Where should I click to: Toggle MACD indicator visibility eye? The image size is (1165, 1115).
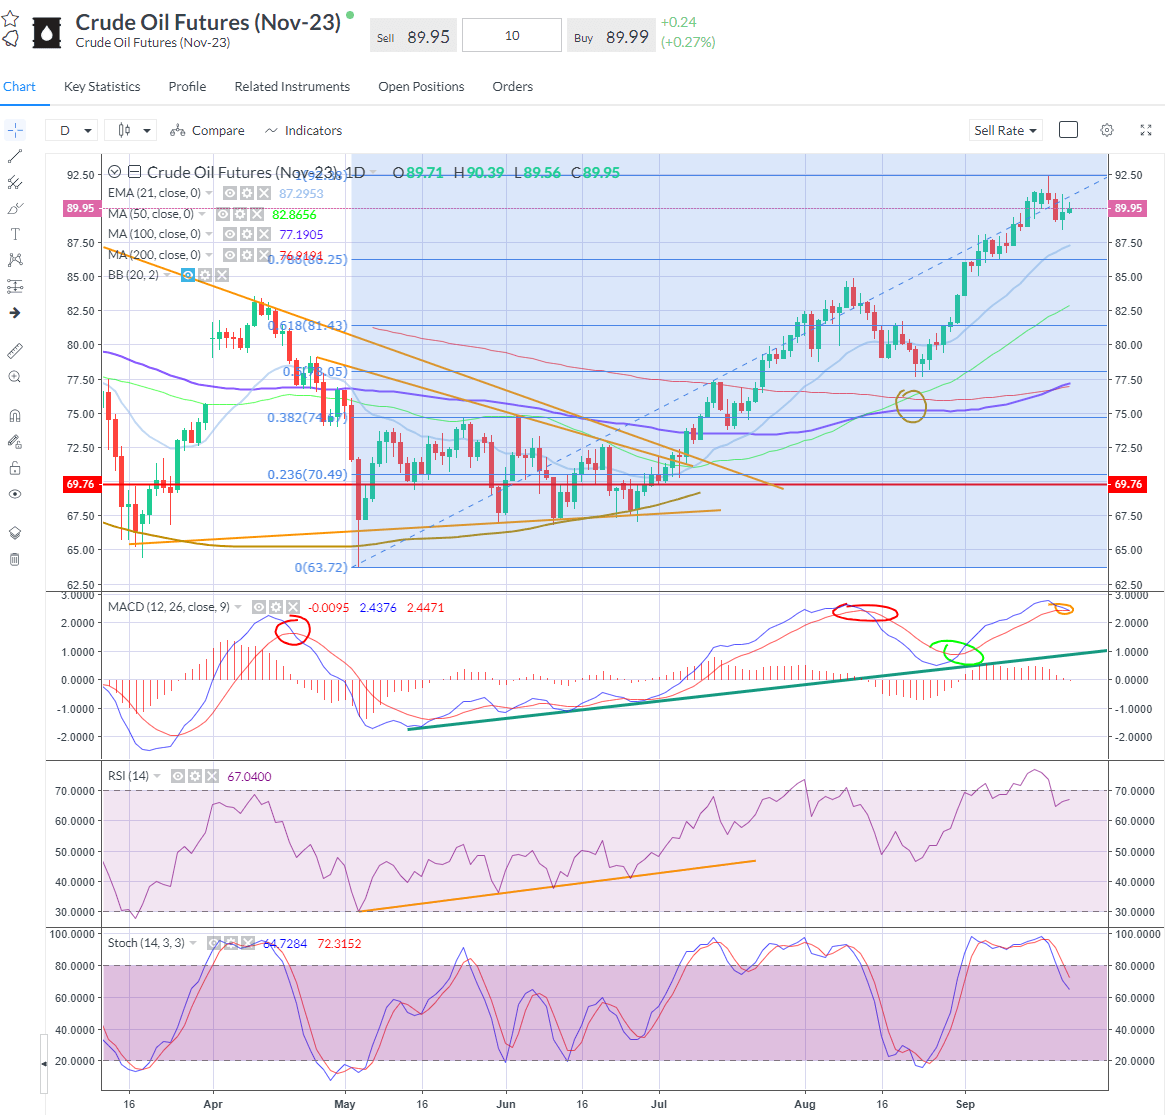(259, 607)
